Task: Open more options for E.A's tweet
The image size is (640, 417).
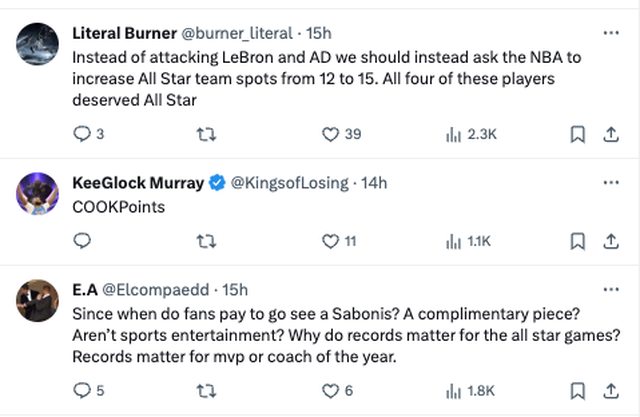Action: tap(610, 289)
